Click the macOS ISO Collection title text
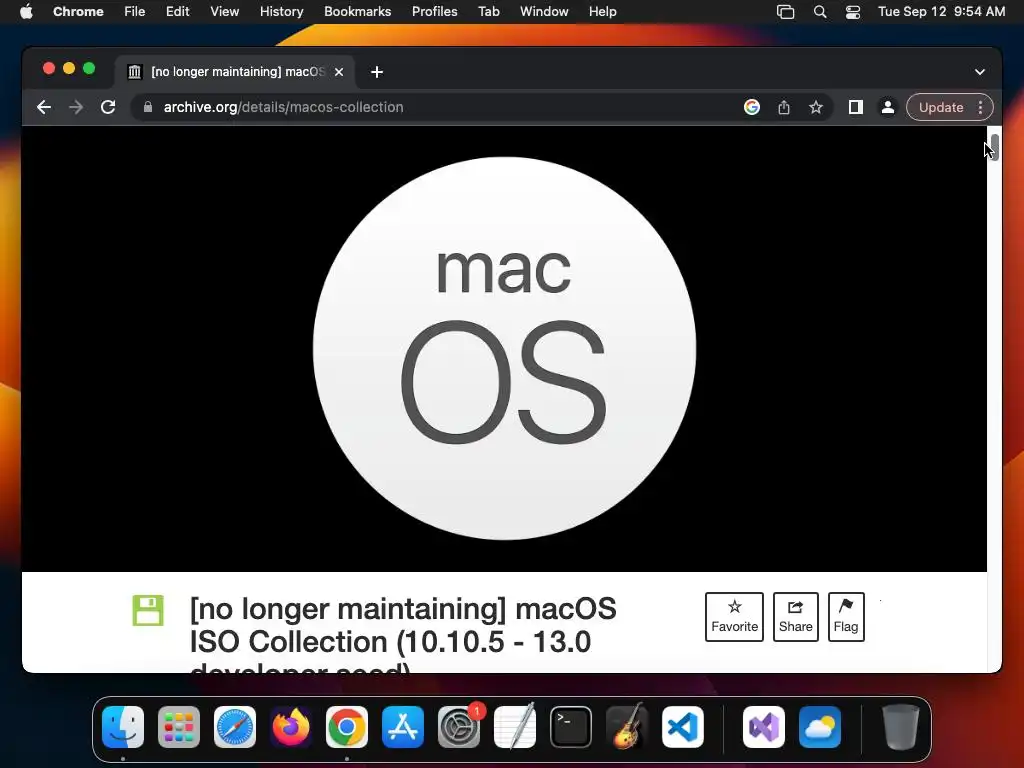 coord(403,633)
